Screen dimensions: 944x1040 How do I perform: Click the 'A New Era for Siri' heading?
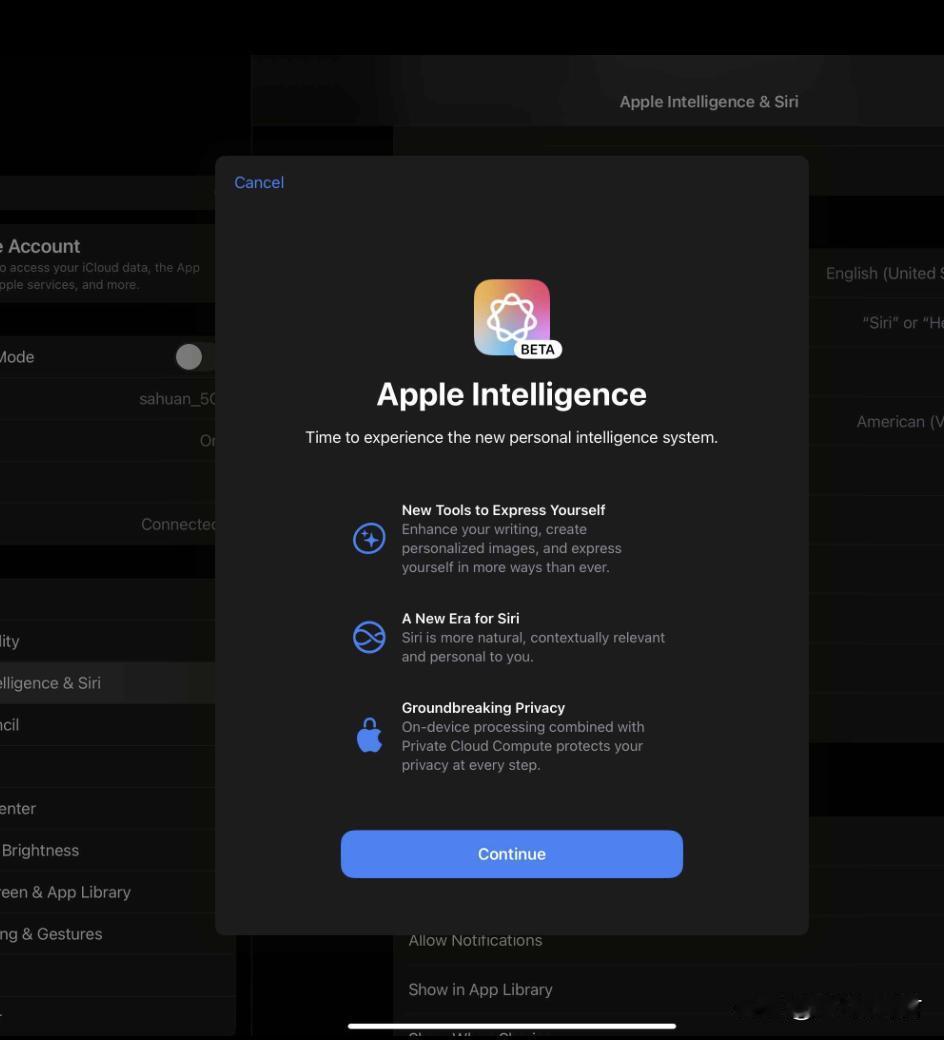[460, 618]
